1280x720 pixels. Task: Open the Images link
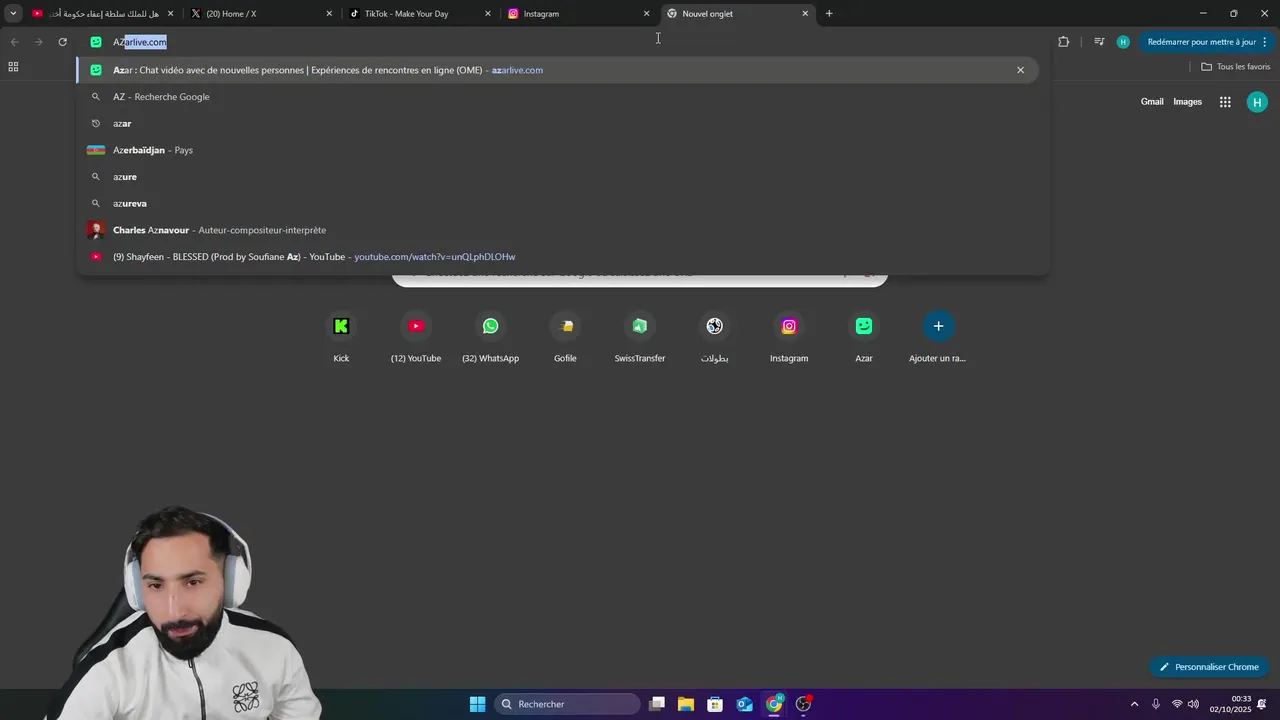1187,102
